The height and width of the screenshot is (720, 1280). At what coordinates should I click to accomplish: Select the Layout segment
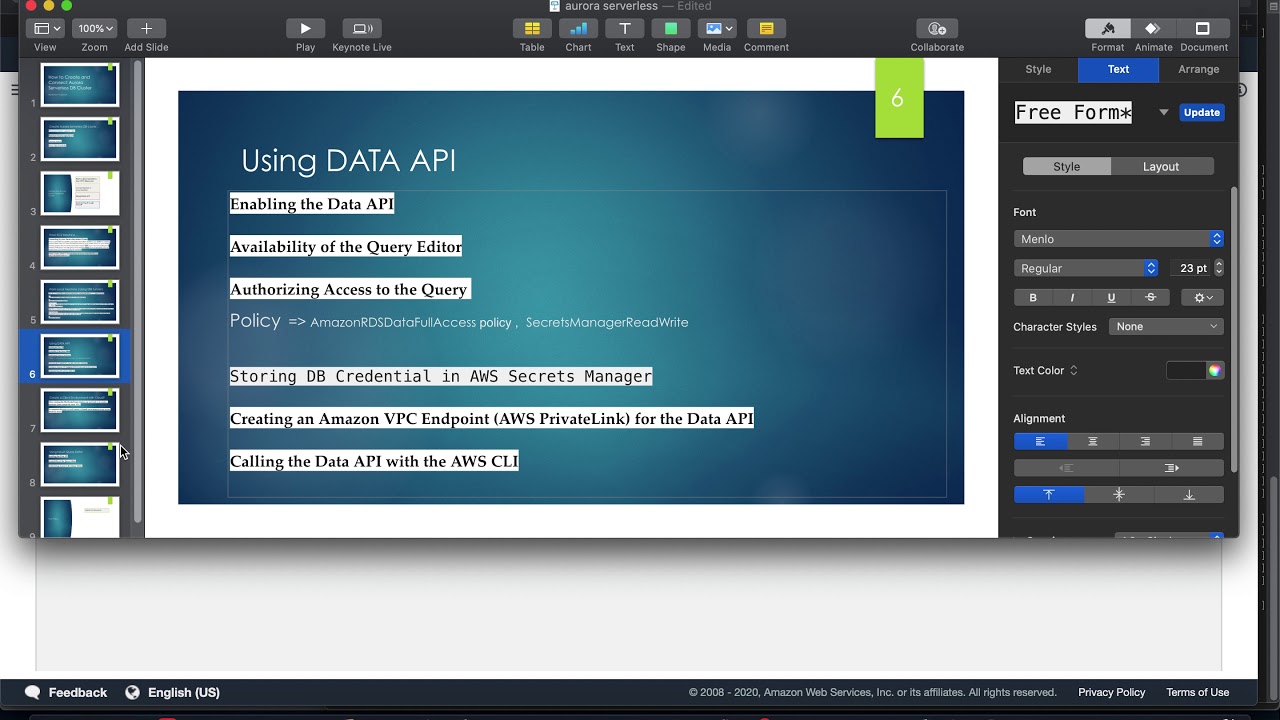tap(1161, 167)
